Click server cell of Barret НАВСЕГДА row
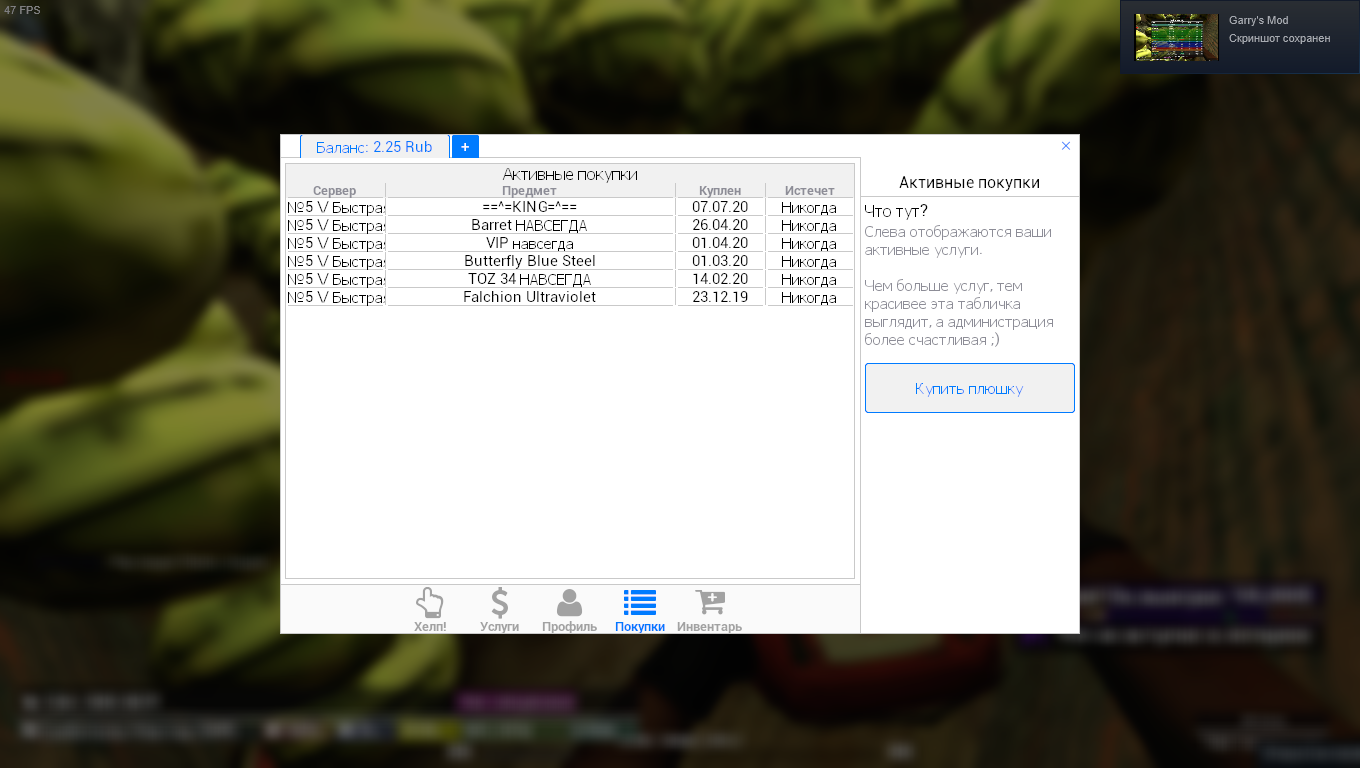1360x768 pixels. point(335,225)
